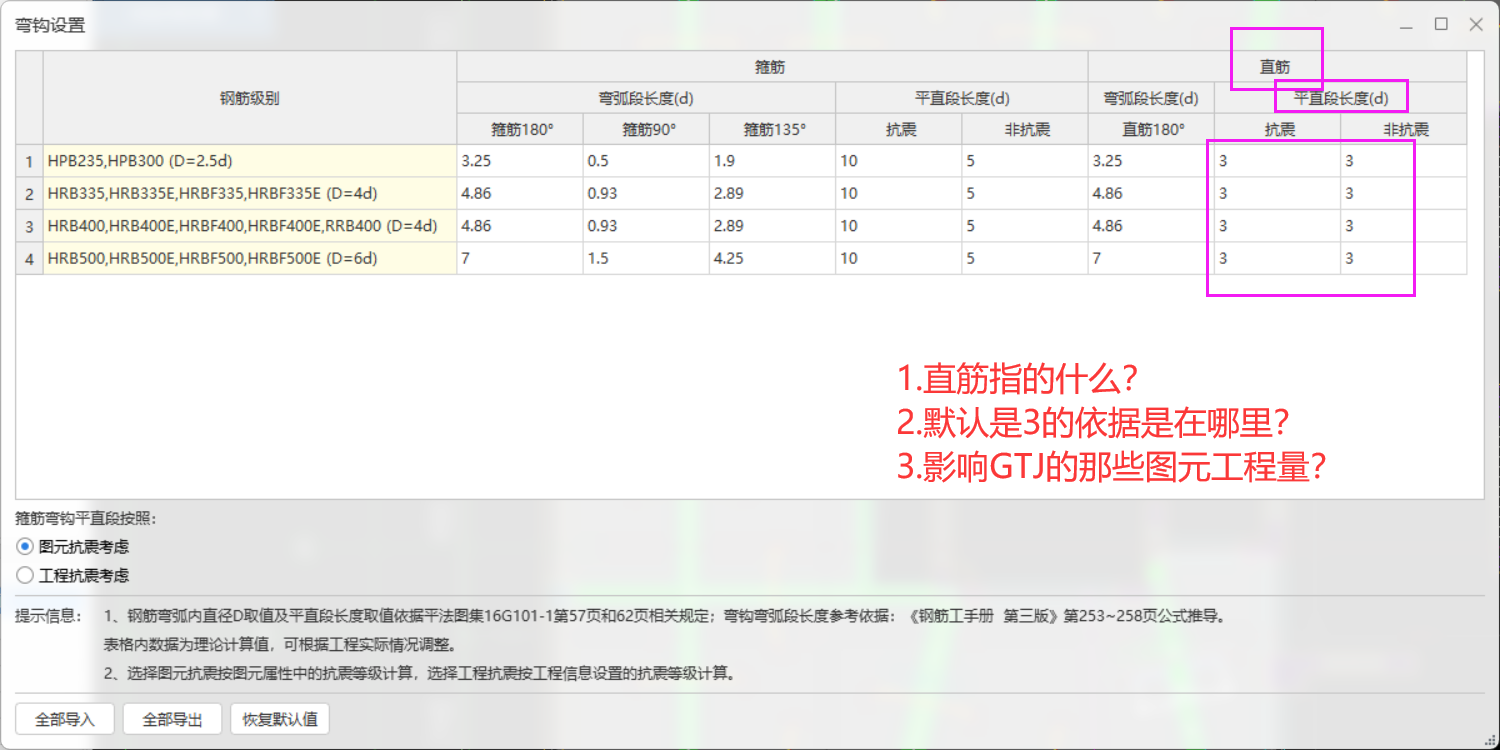Click the 箍筋 group header
1500x750 pixels.
pyautogui.click(x=772, y=67)
